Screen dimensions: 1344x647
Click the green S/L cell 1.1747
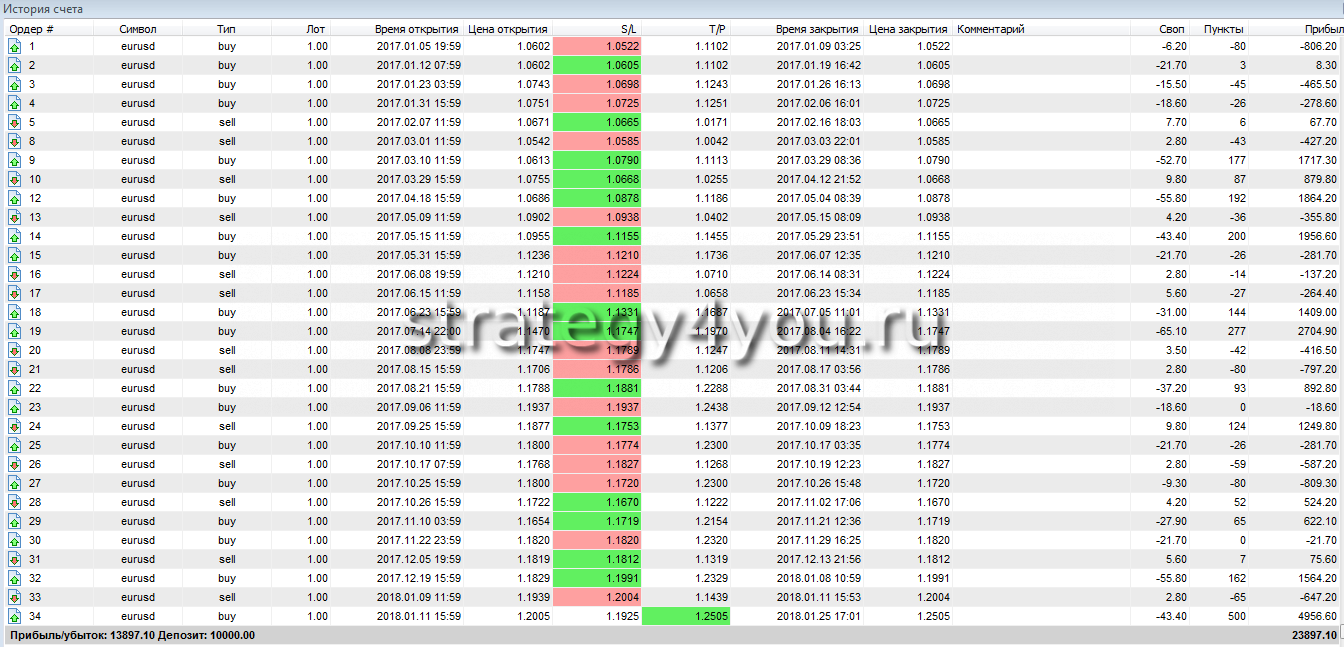(597, 331)
